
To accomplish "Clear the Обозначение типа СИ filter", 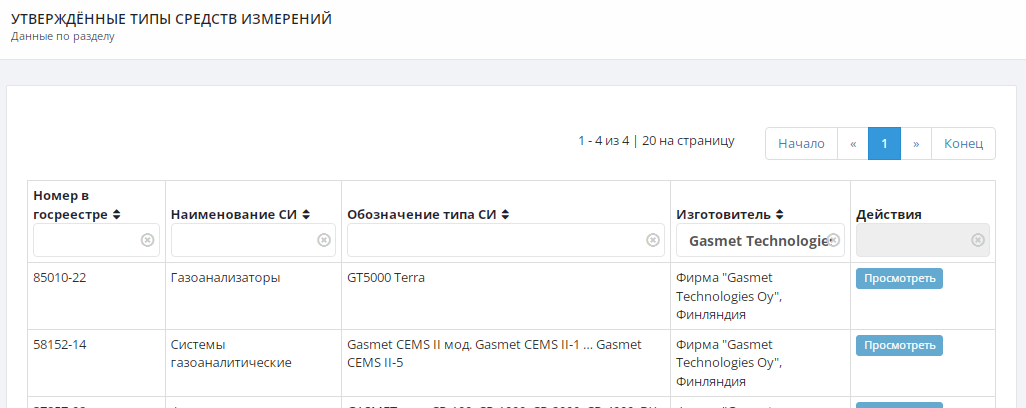I will point(653,240).
